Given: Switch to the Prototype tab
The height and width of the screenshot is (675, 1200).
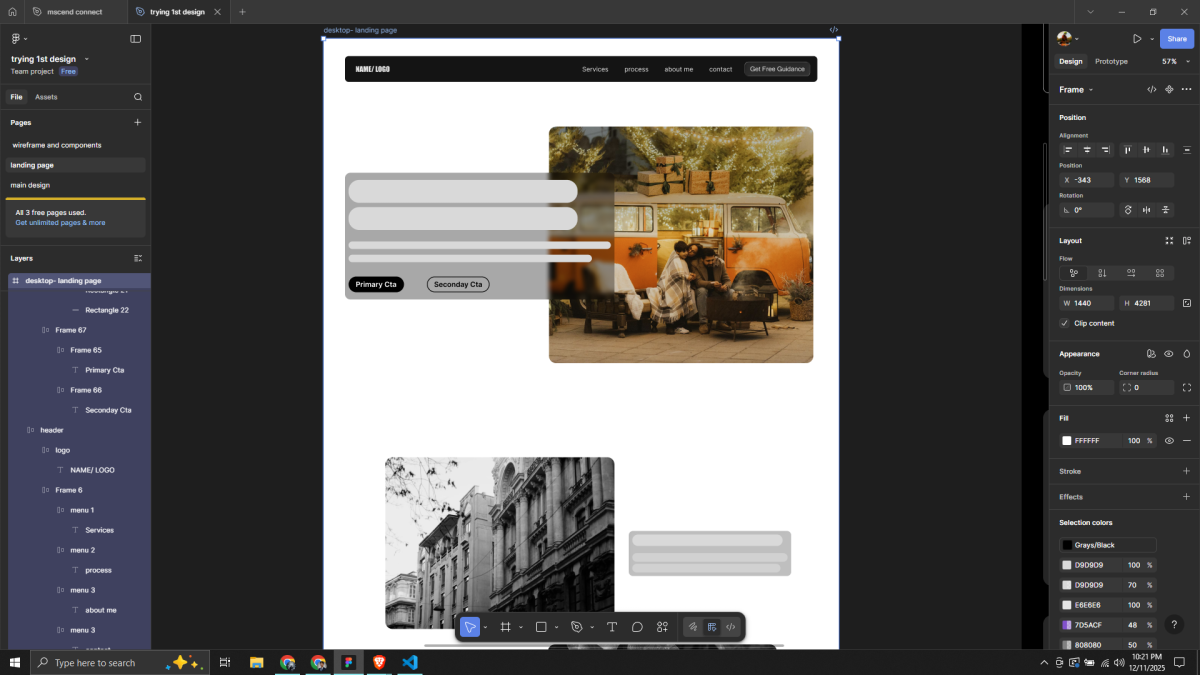Looking at the screenshot, I should pos(1111,61).
